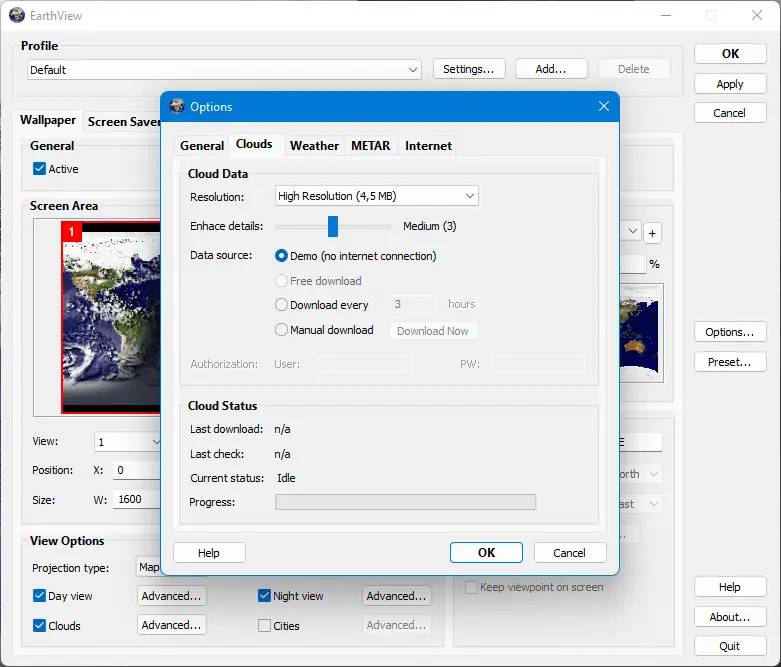Viewport: 781px width, 667px height.
Task: Open profile Settings... button
Action: 469,69
